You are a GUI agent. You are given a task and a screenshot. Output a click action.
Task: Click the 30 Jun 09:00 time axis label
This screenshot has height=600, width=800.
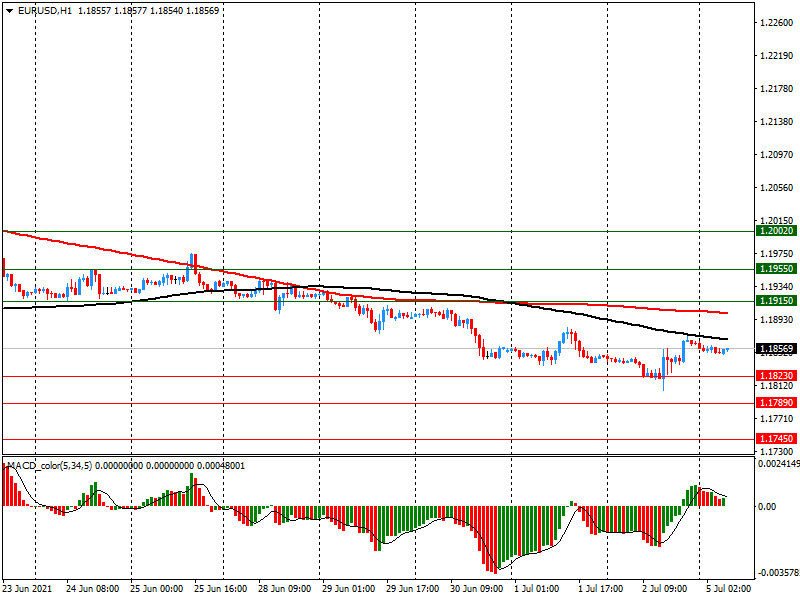click(475, 590)
